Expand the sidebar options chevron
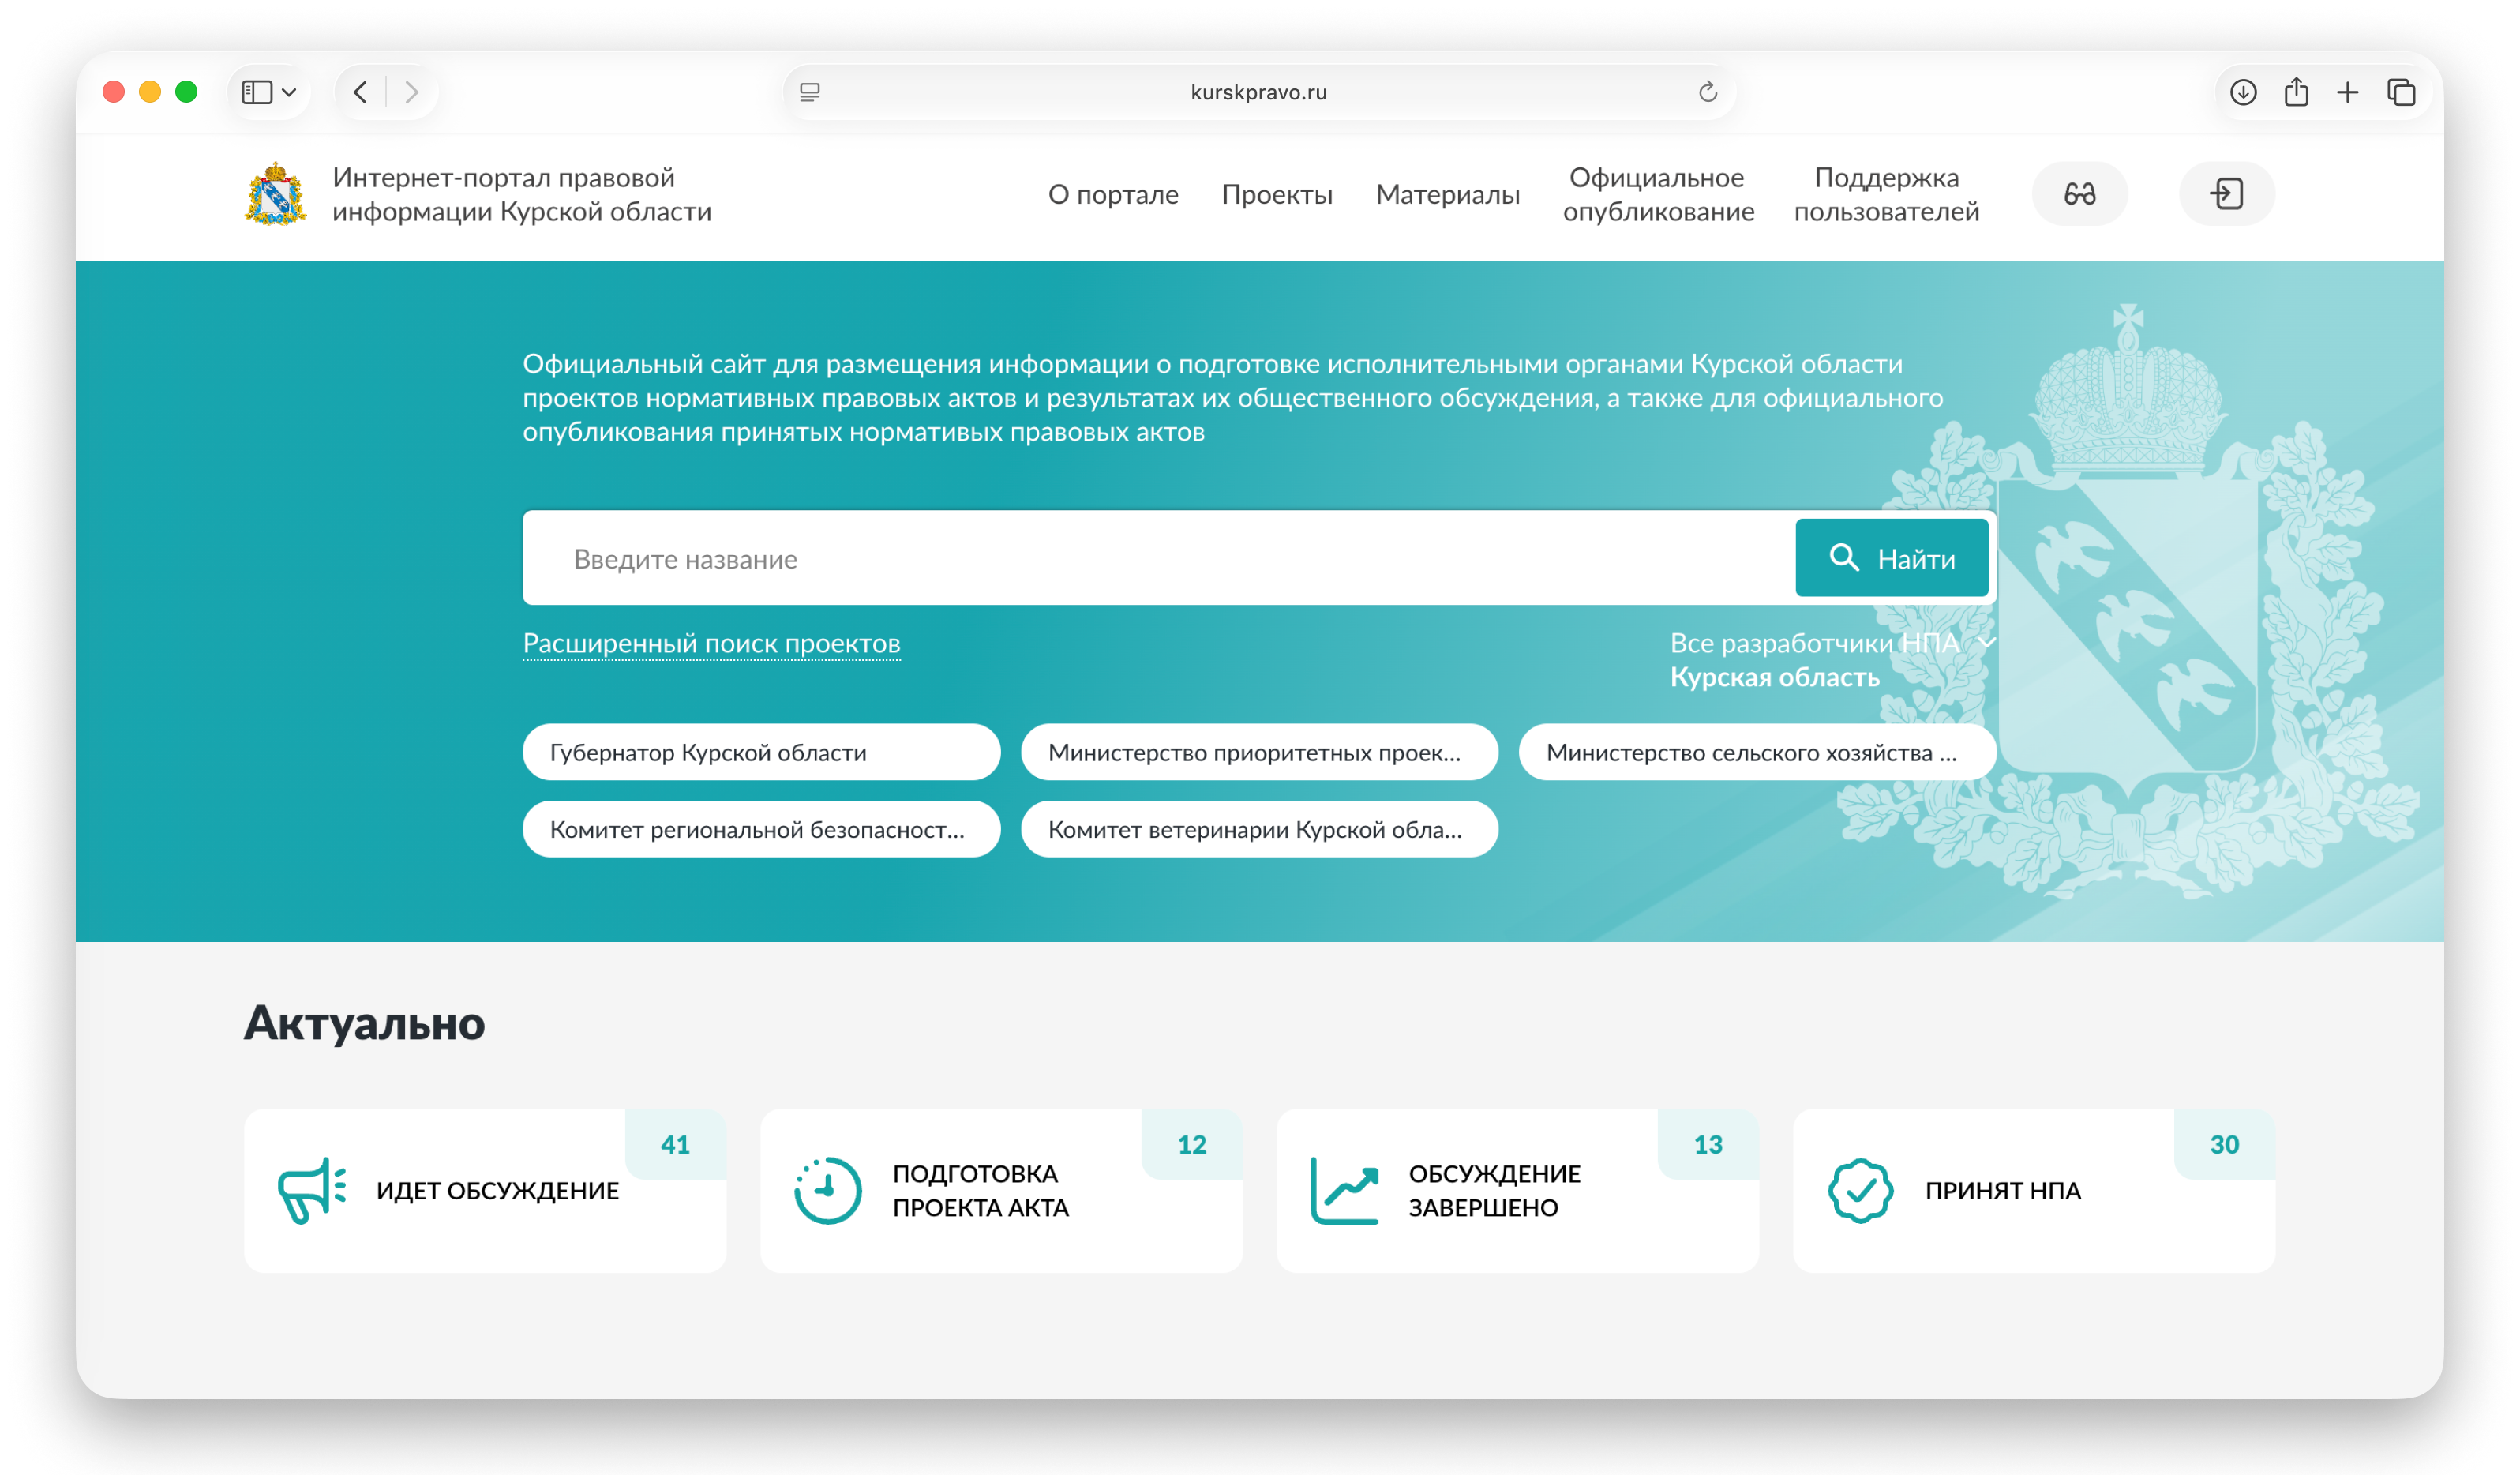 289,92
